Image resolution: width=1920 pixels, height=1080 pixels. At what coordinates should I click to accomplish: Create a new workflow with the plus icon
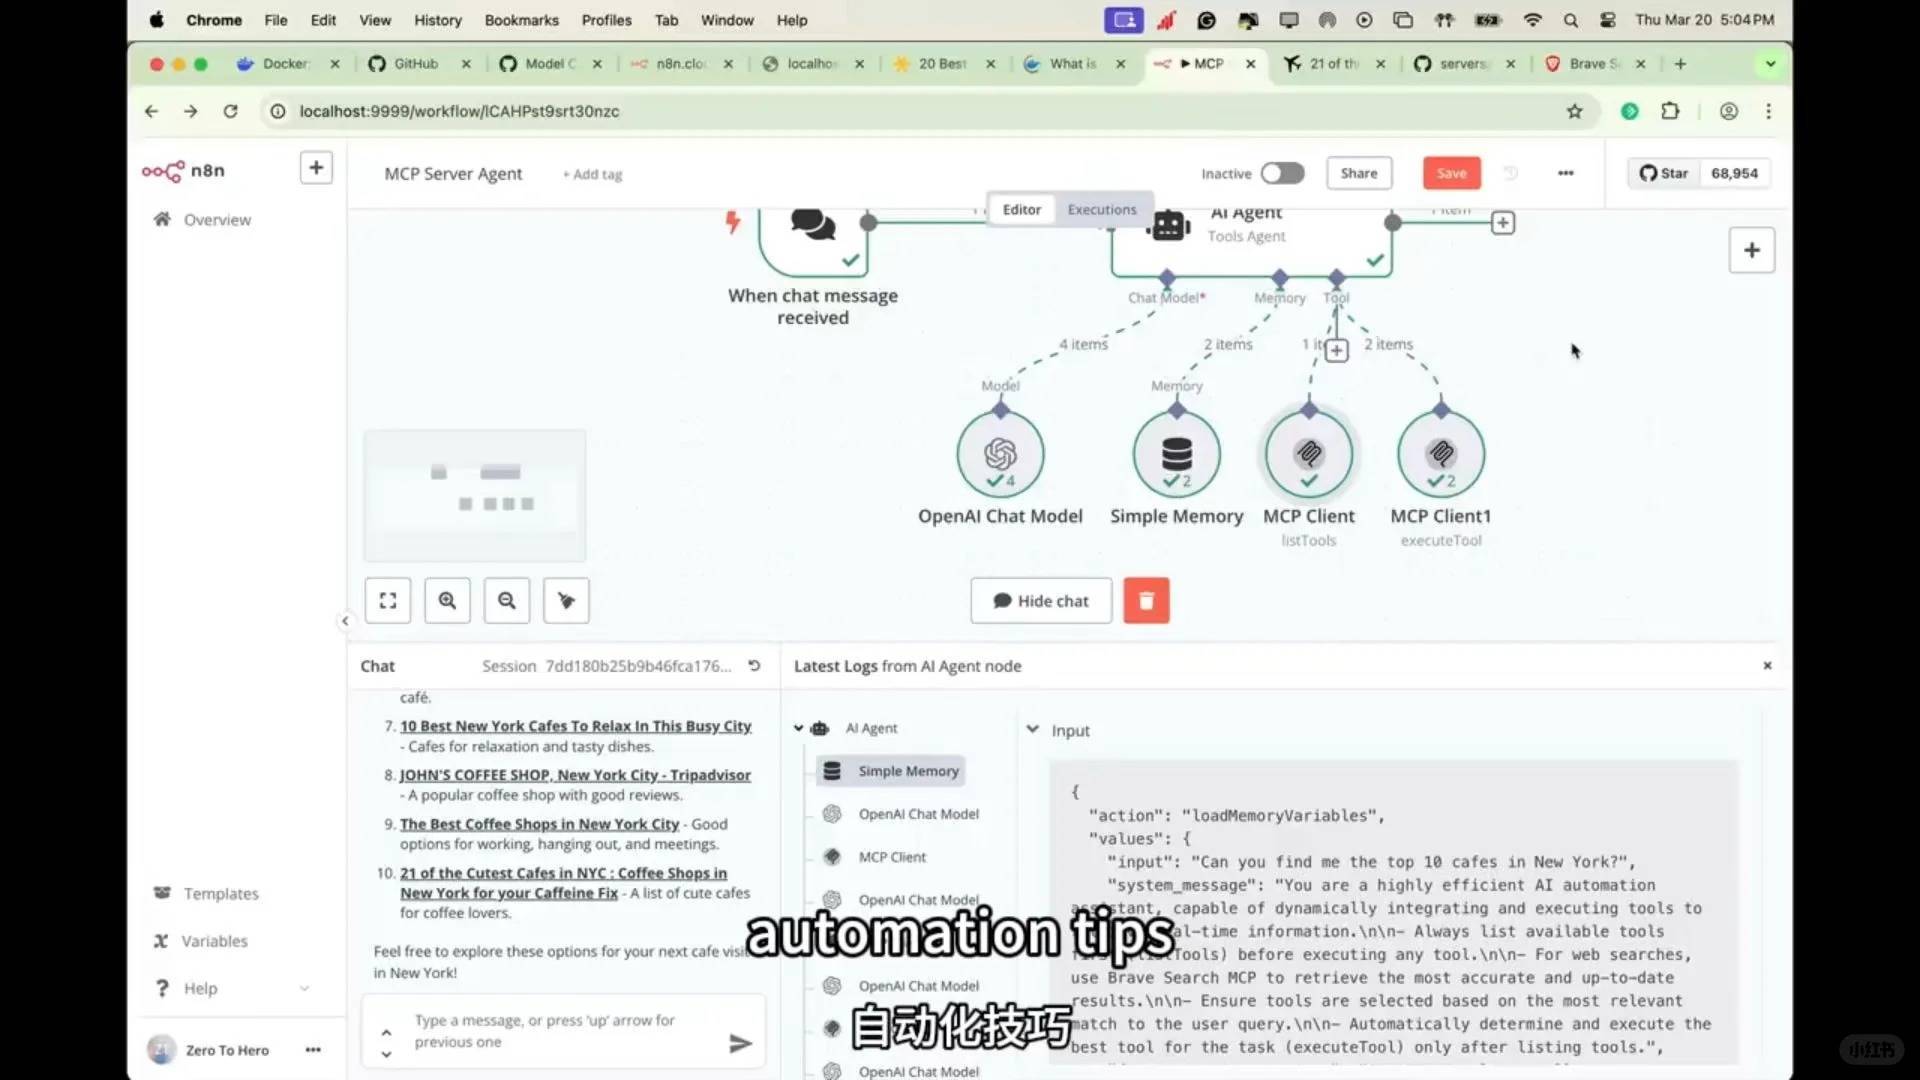316,168
